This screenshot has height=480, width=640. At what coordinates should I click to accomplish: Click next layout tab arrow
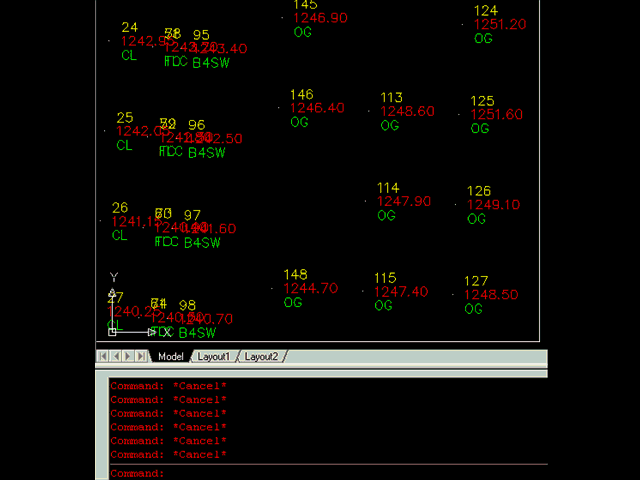coord(128,356)
